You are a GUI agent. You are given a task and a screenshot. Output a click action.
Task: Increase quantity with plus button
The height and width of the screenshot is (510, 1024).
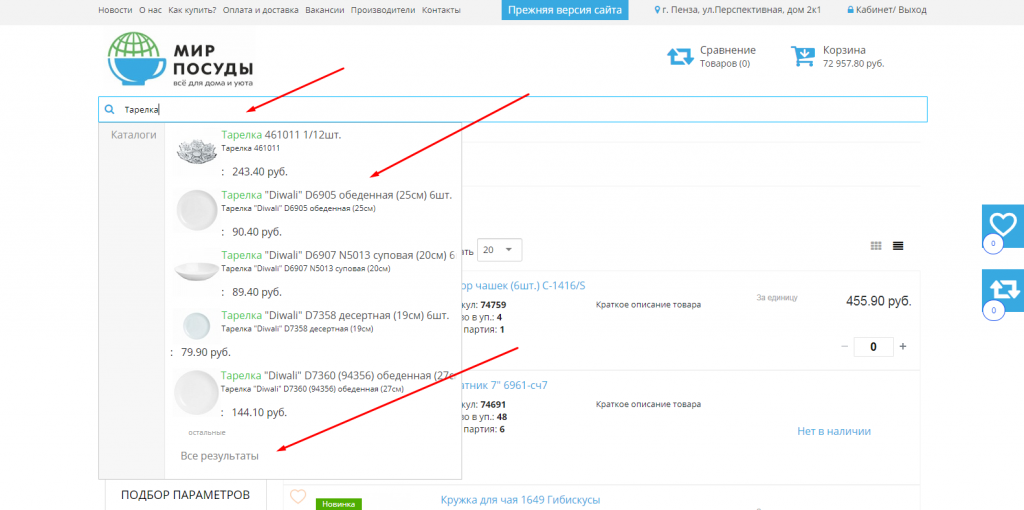[x=903, y=346]
